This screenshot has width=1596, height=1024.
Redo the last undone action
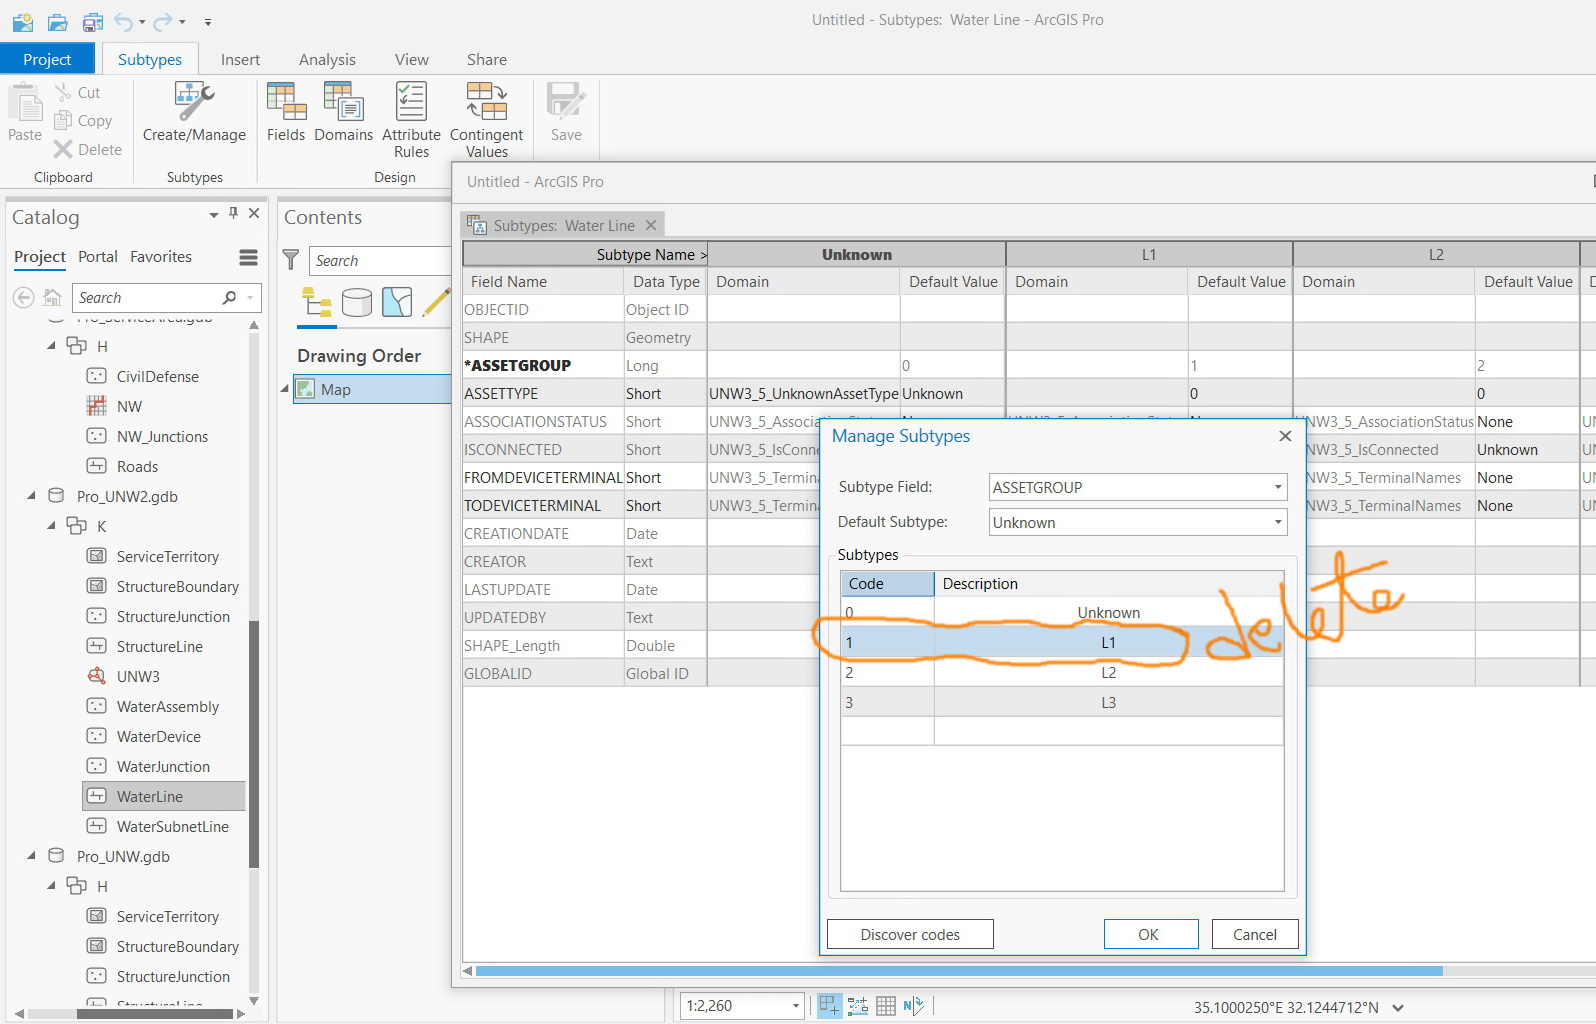click(164, 21)
